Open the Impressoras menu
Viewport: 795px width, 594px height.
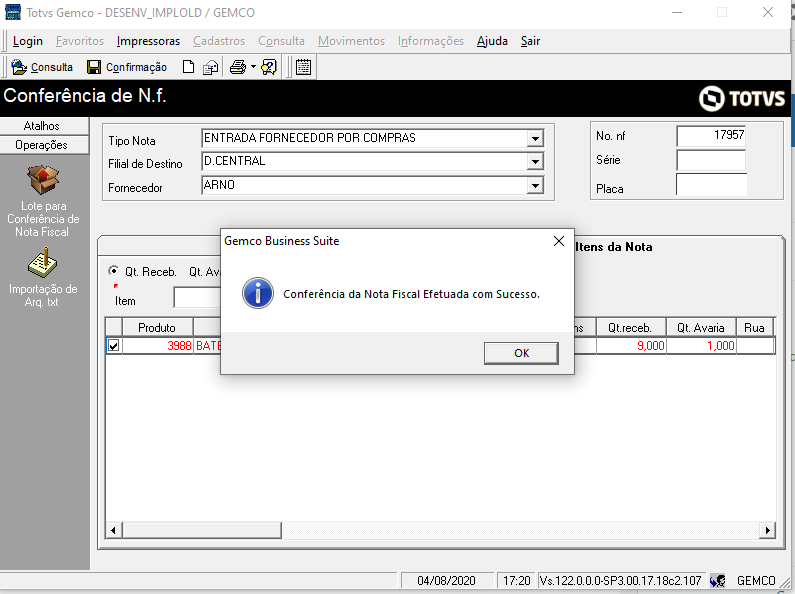click(148, 41)
